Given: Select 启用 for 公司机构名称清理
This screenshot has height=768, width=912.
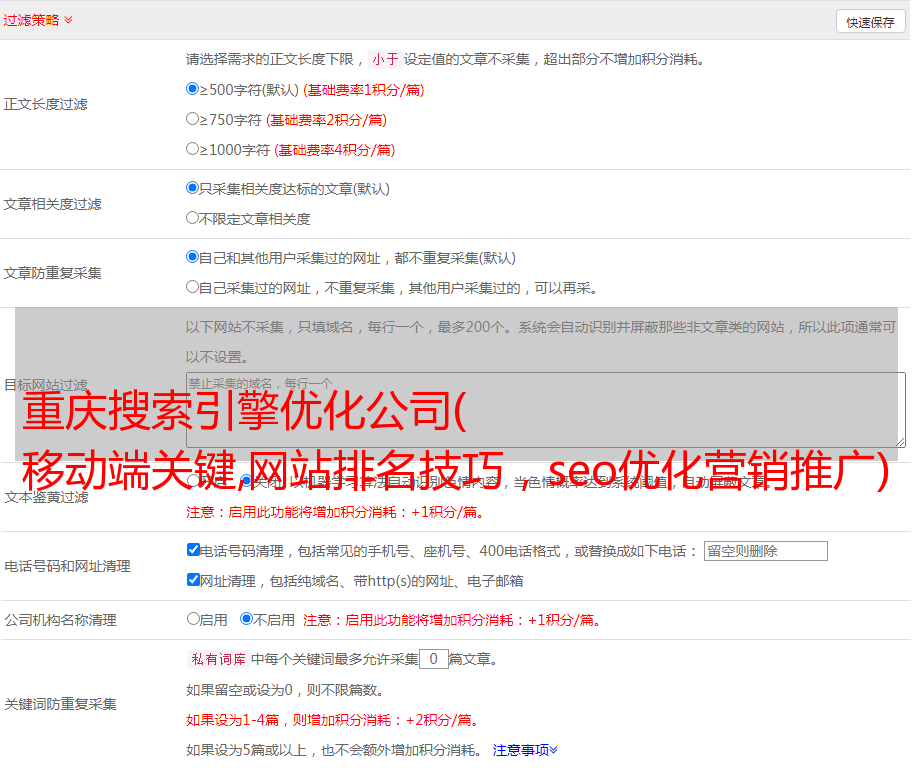Looking at the screenshot, I should 193,619.
